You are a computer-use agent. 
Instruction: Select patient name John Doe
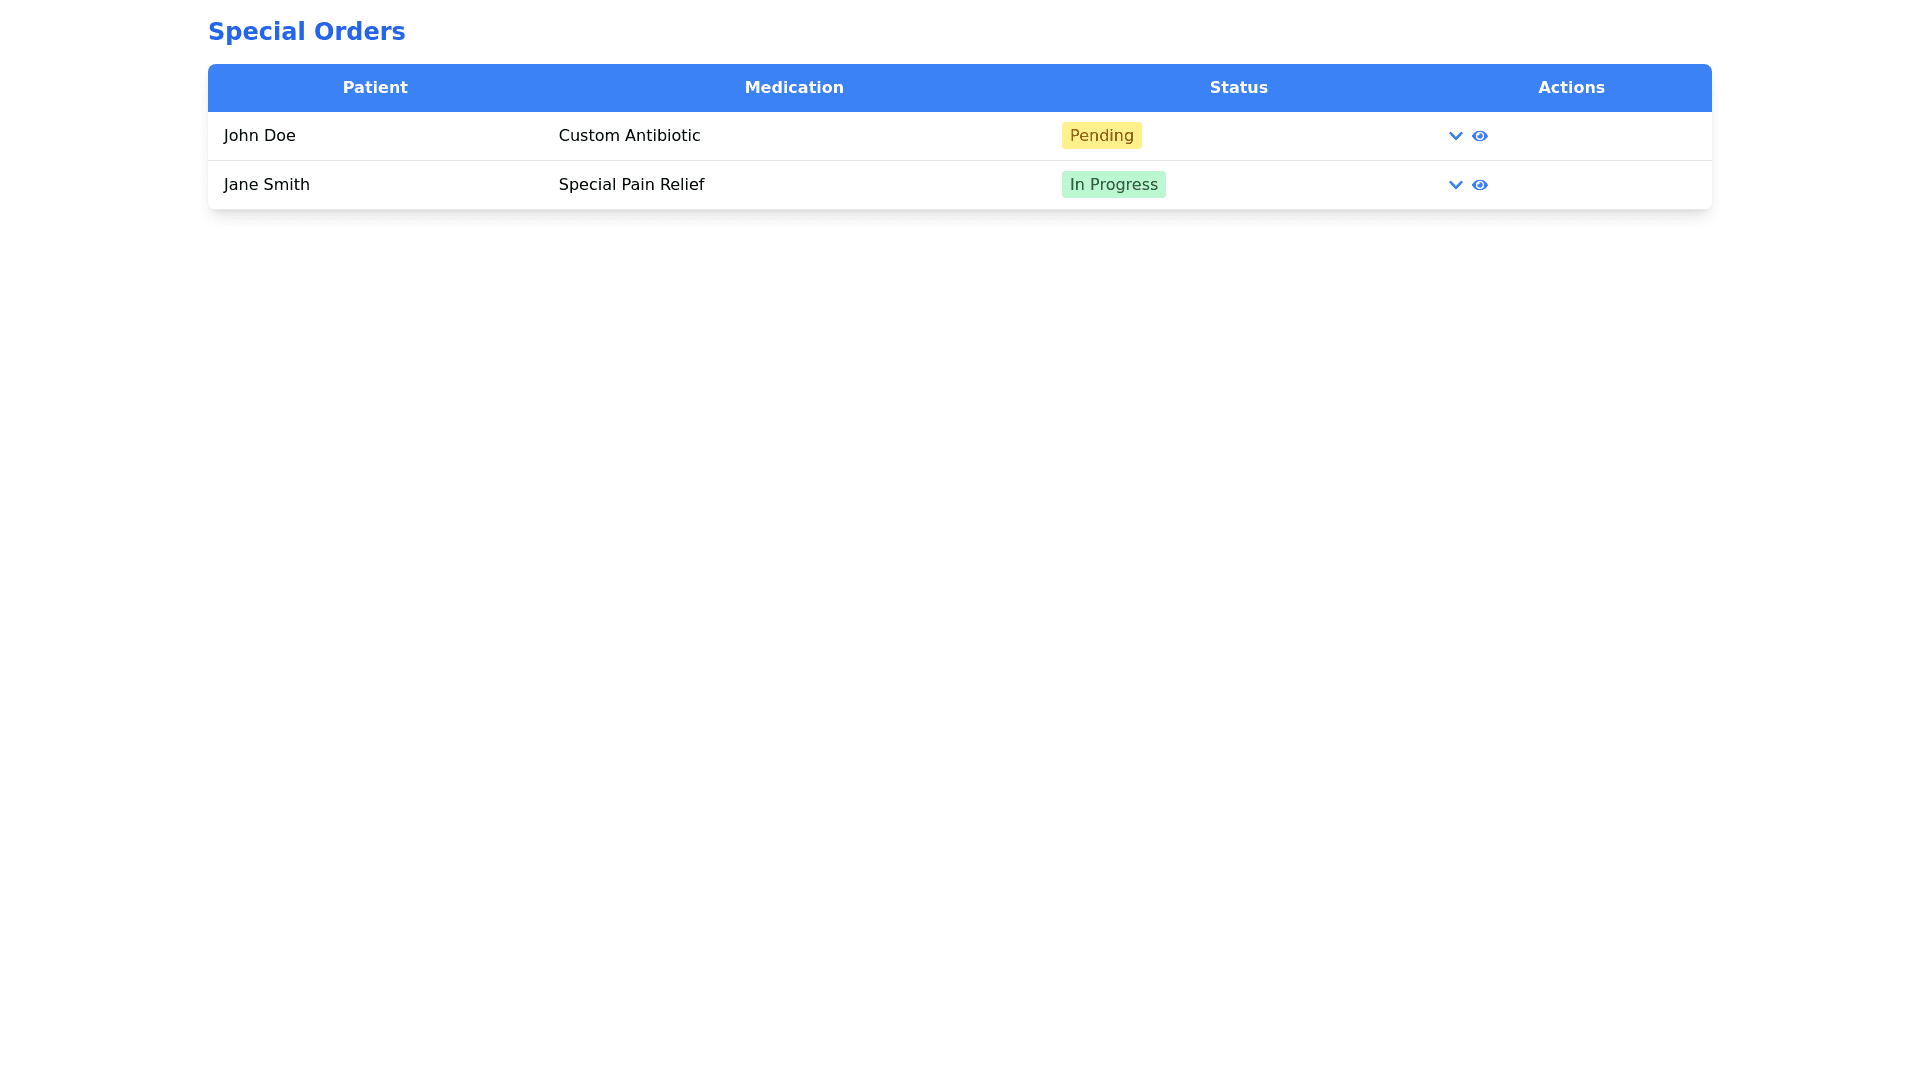pos(259,136)
